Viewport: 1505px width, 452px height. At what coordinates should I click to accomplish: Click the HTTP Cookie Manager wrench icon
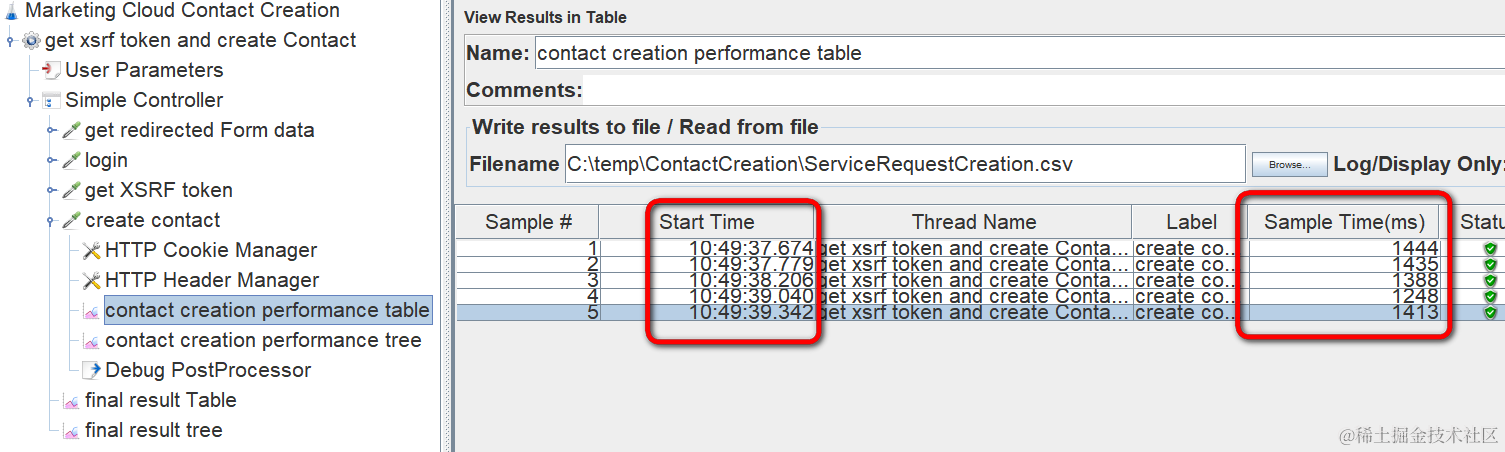91,250
